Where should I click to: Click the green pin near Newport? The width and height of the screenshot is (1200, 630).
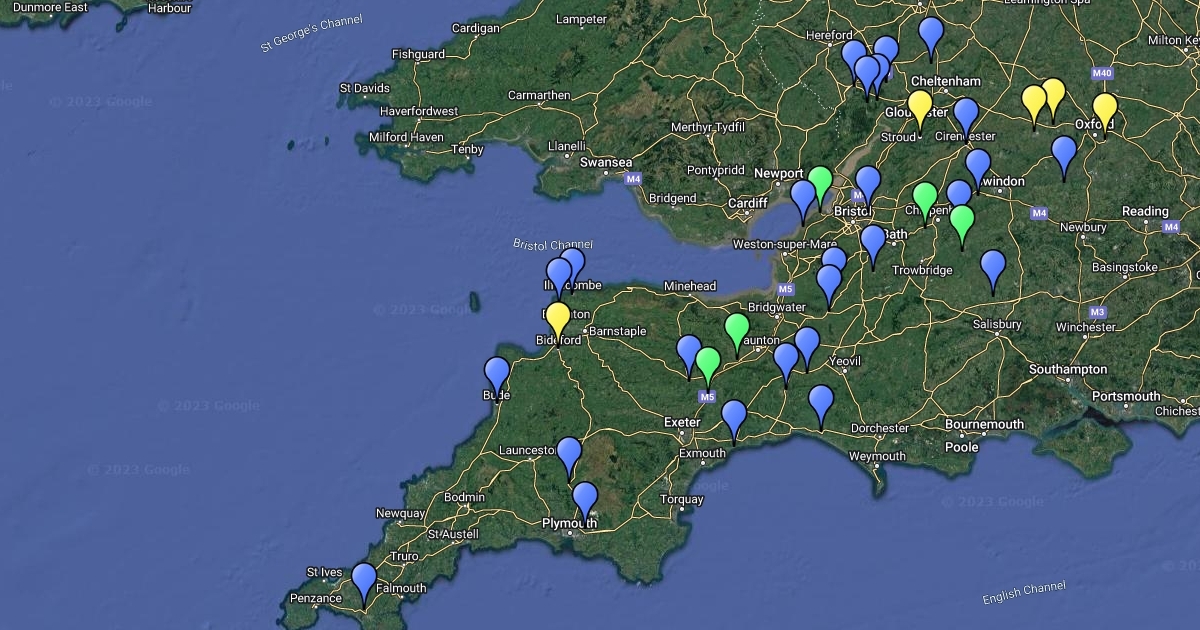coord(820,183)
